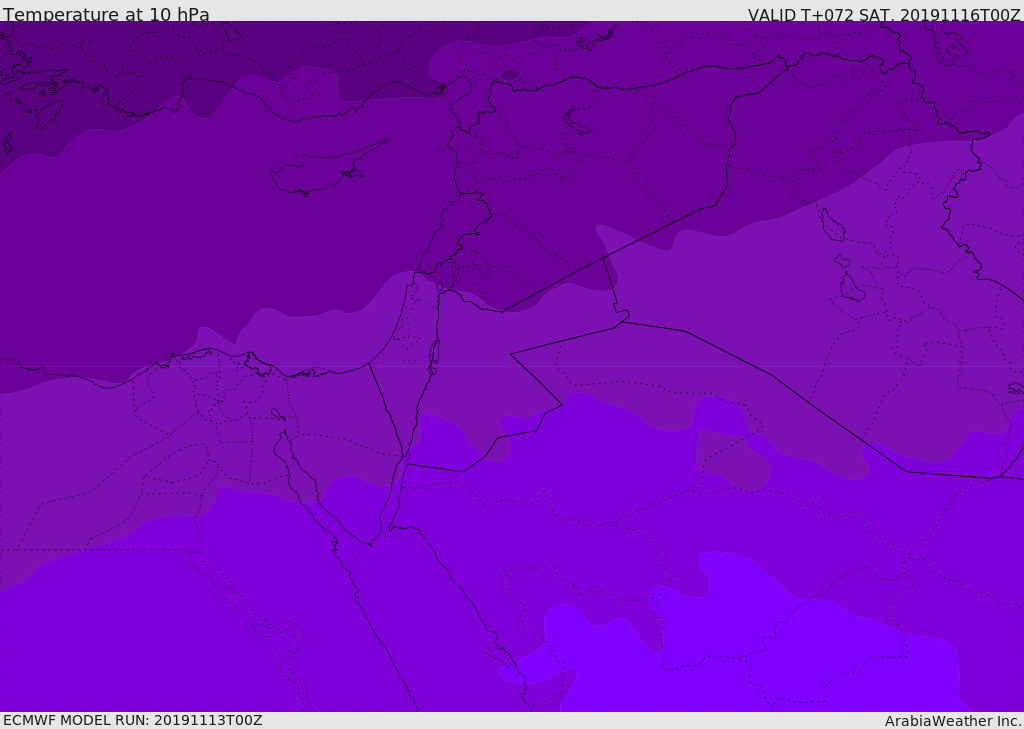The height and width of the screenshot is (729, 1024).
Task: Select the 'ArabiaWeather Inc.' credit text
Action: [x=953, y=721]
